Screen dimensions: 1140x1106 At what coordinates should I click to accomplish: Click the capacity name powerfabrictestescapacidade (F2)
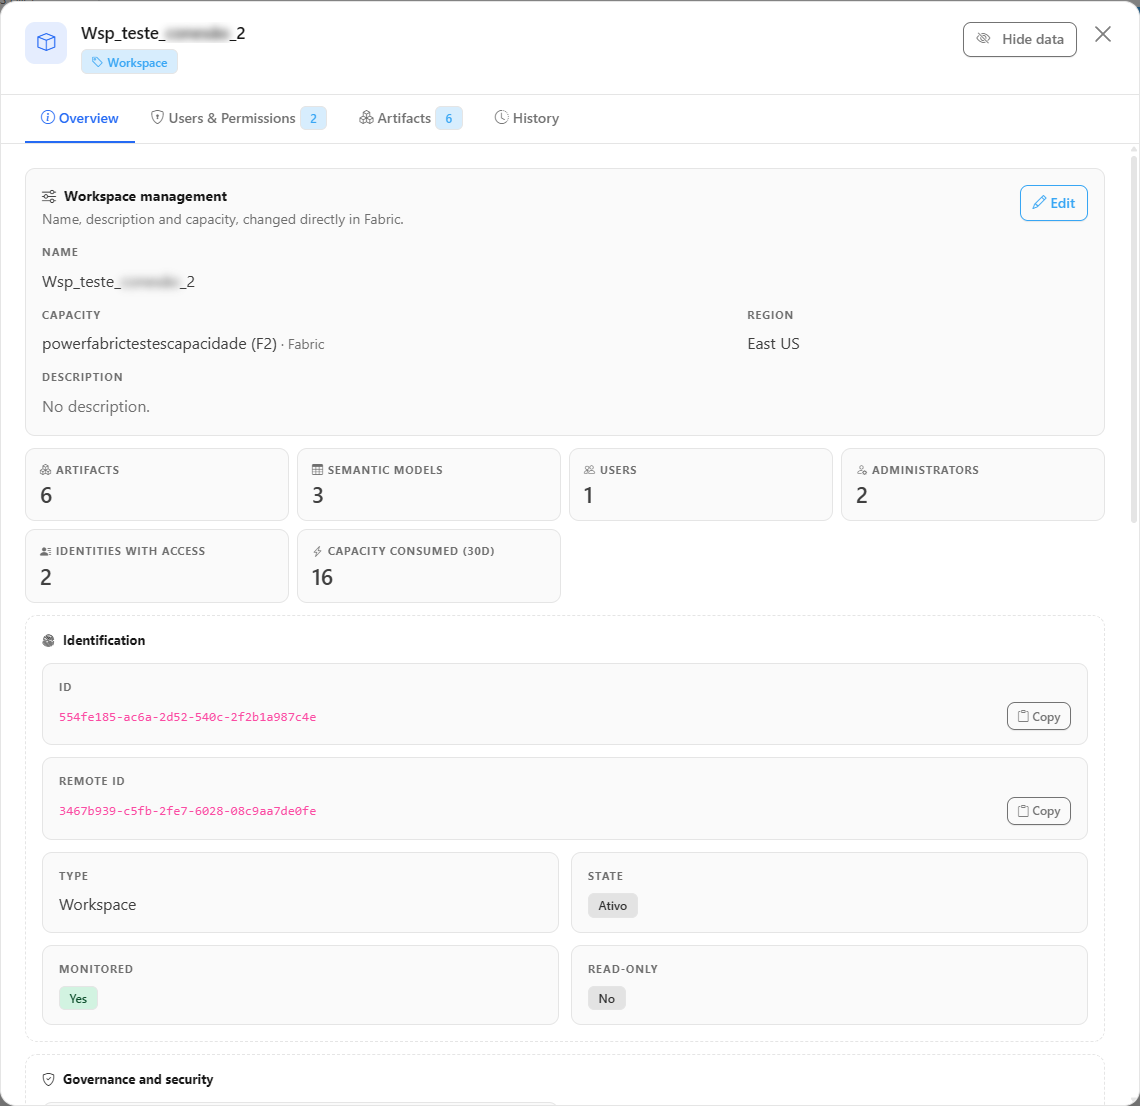(x=159, y=344)
